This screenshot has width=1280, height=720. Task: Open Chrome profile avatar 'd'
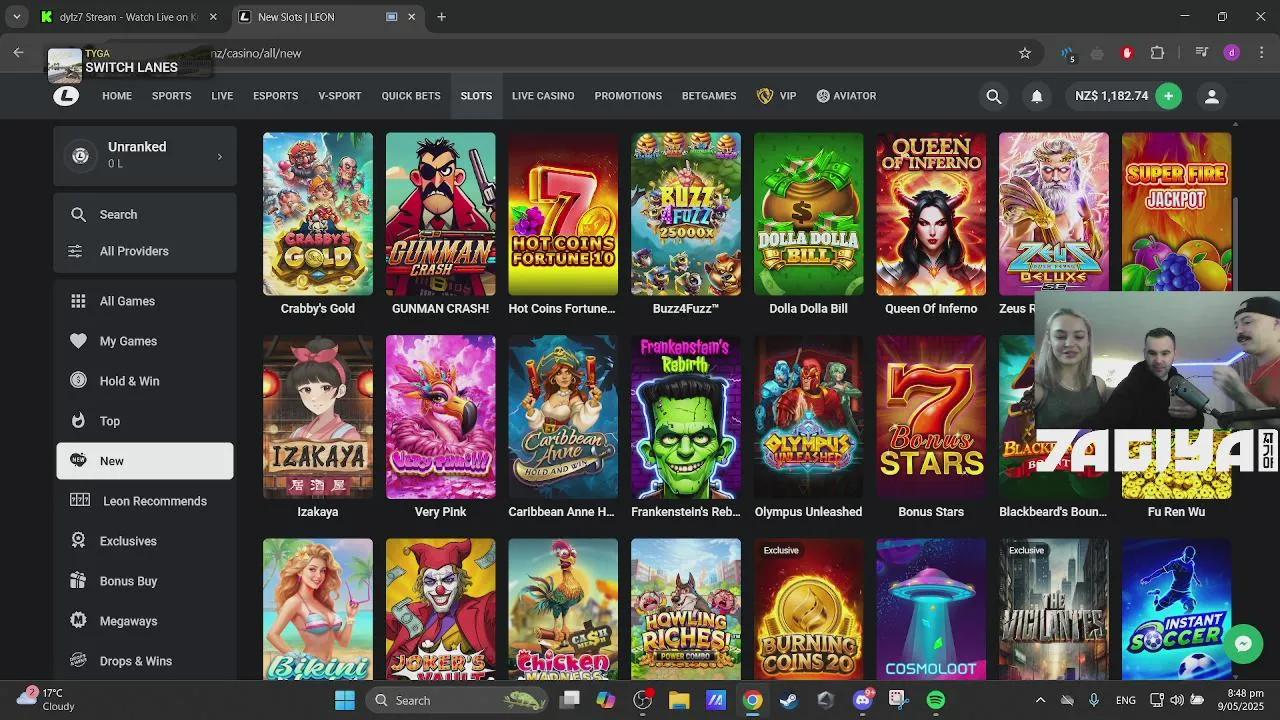1232,53
